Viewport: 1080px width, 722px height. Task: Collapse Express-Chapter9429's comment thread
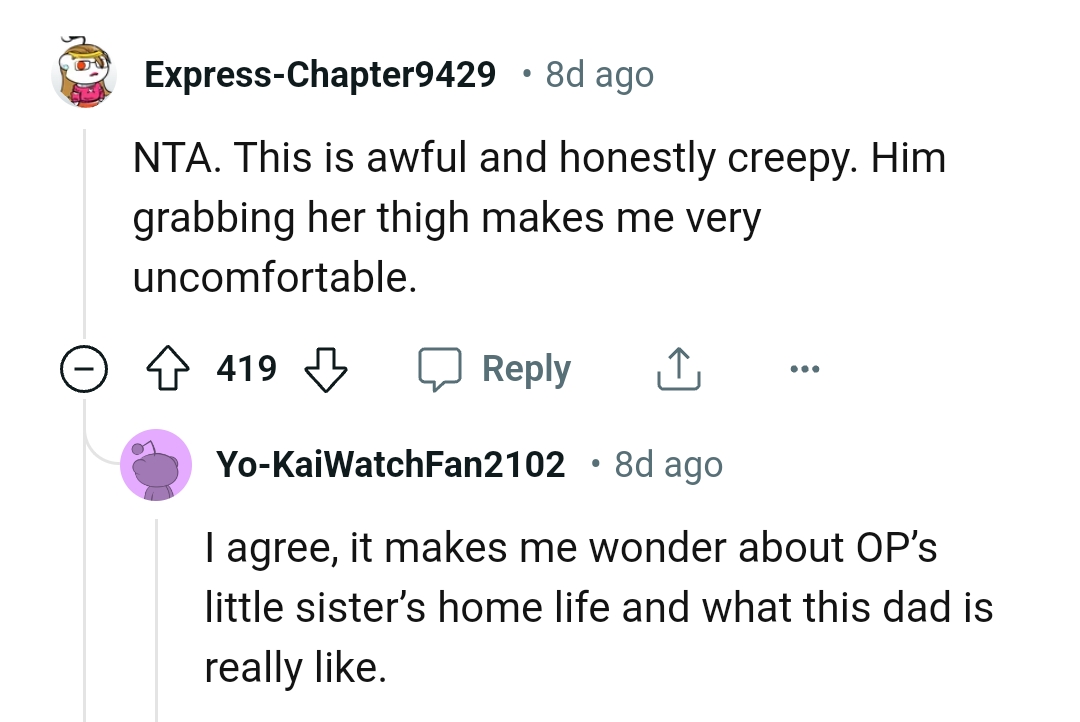coord(85,369)
